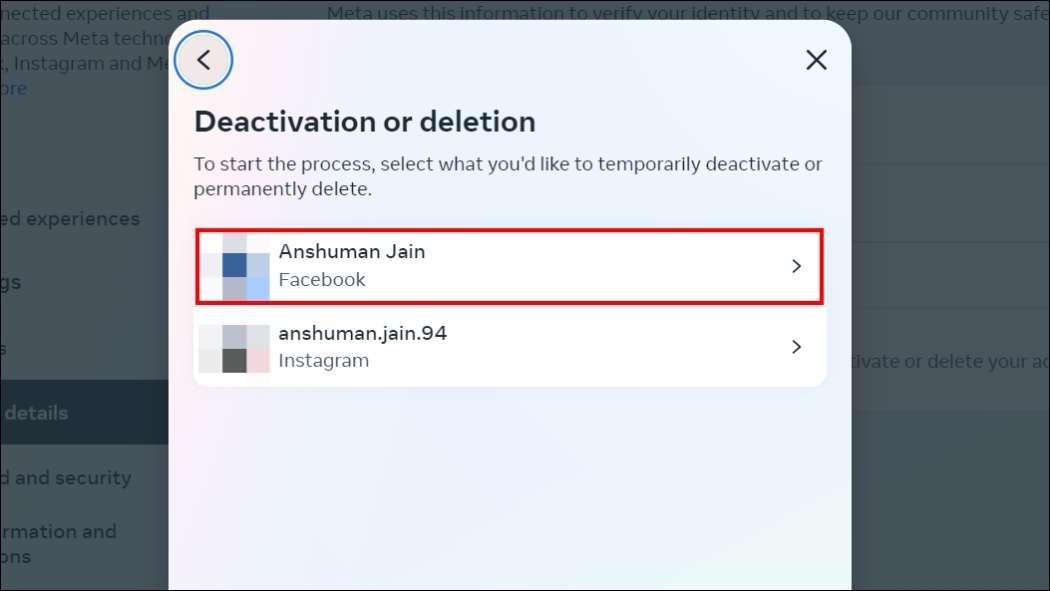
Task: Click the X icon to close the dialog
Action: [816, 60]
